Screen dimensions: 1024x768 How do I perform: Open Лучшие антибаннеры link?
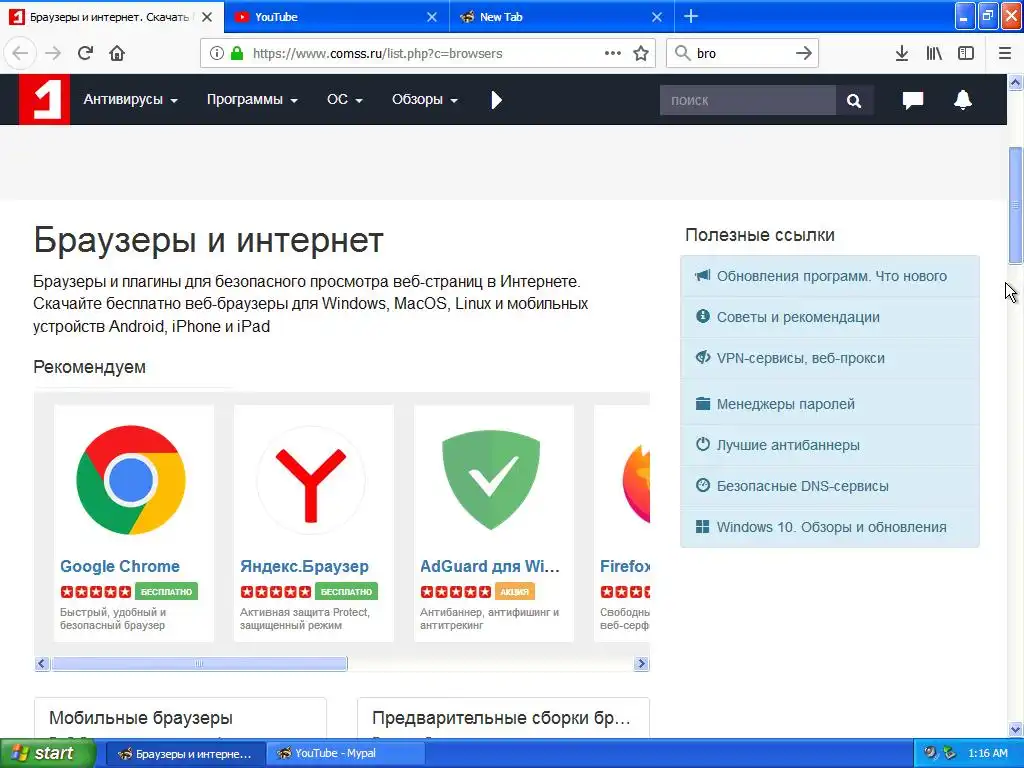830,445
